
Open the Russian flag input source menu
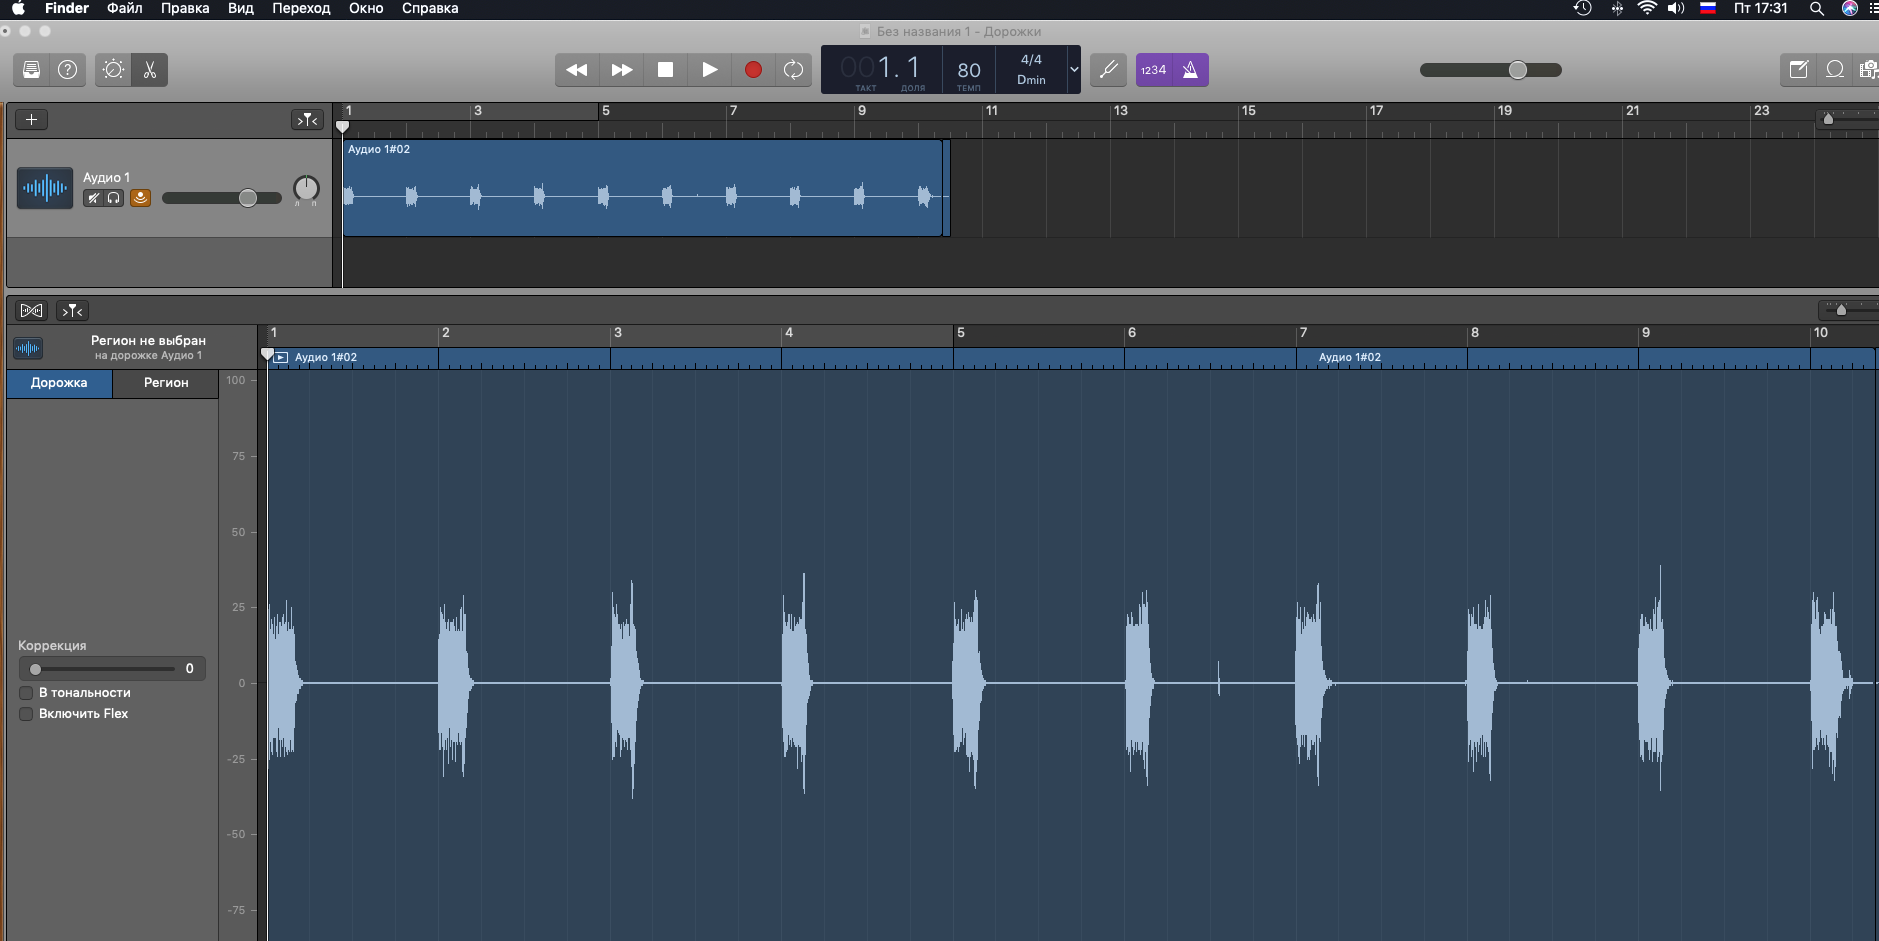pyautogui.click(x=1708, y=8)
